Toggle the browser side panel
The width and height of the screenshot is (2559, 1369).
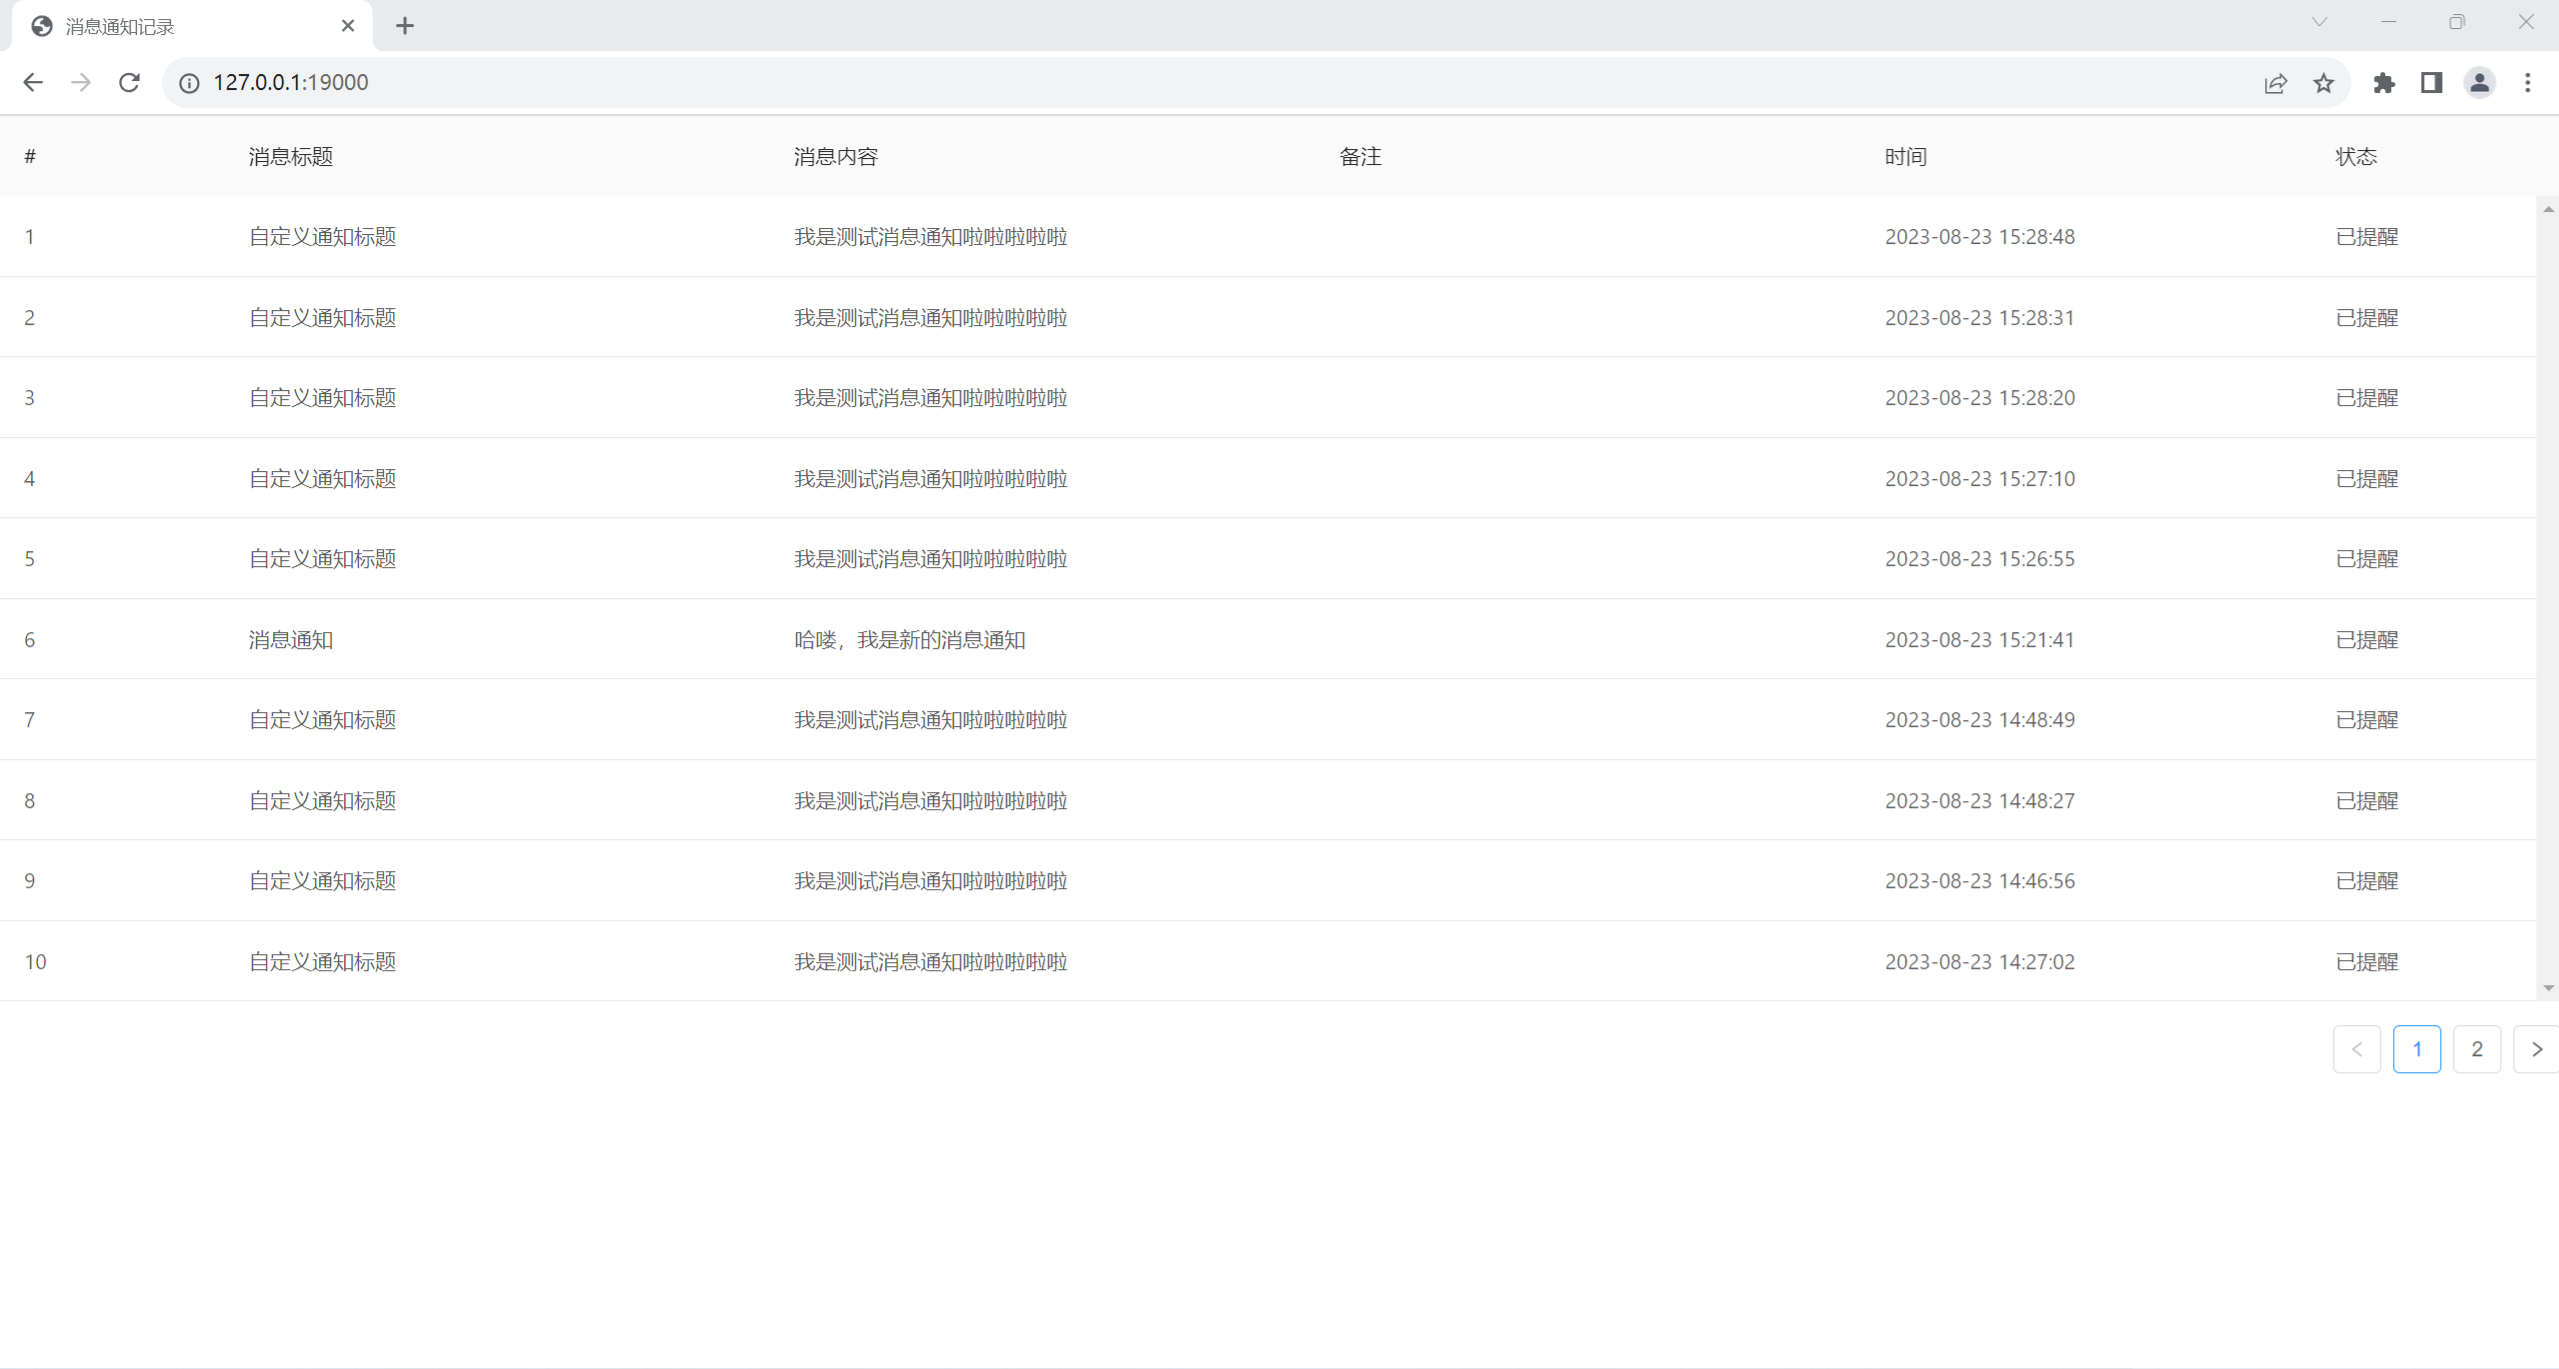(2431, 83)
